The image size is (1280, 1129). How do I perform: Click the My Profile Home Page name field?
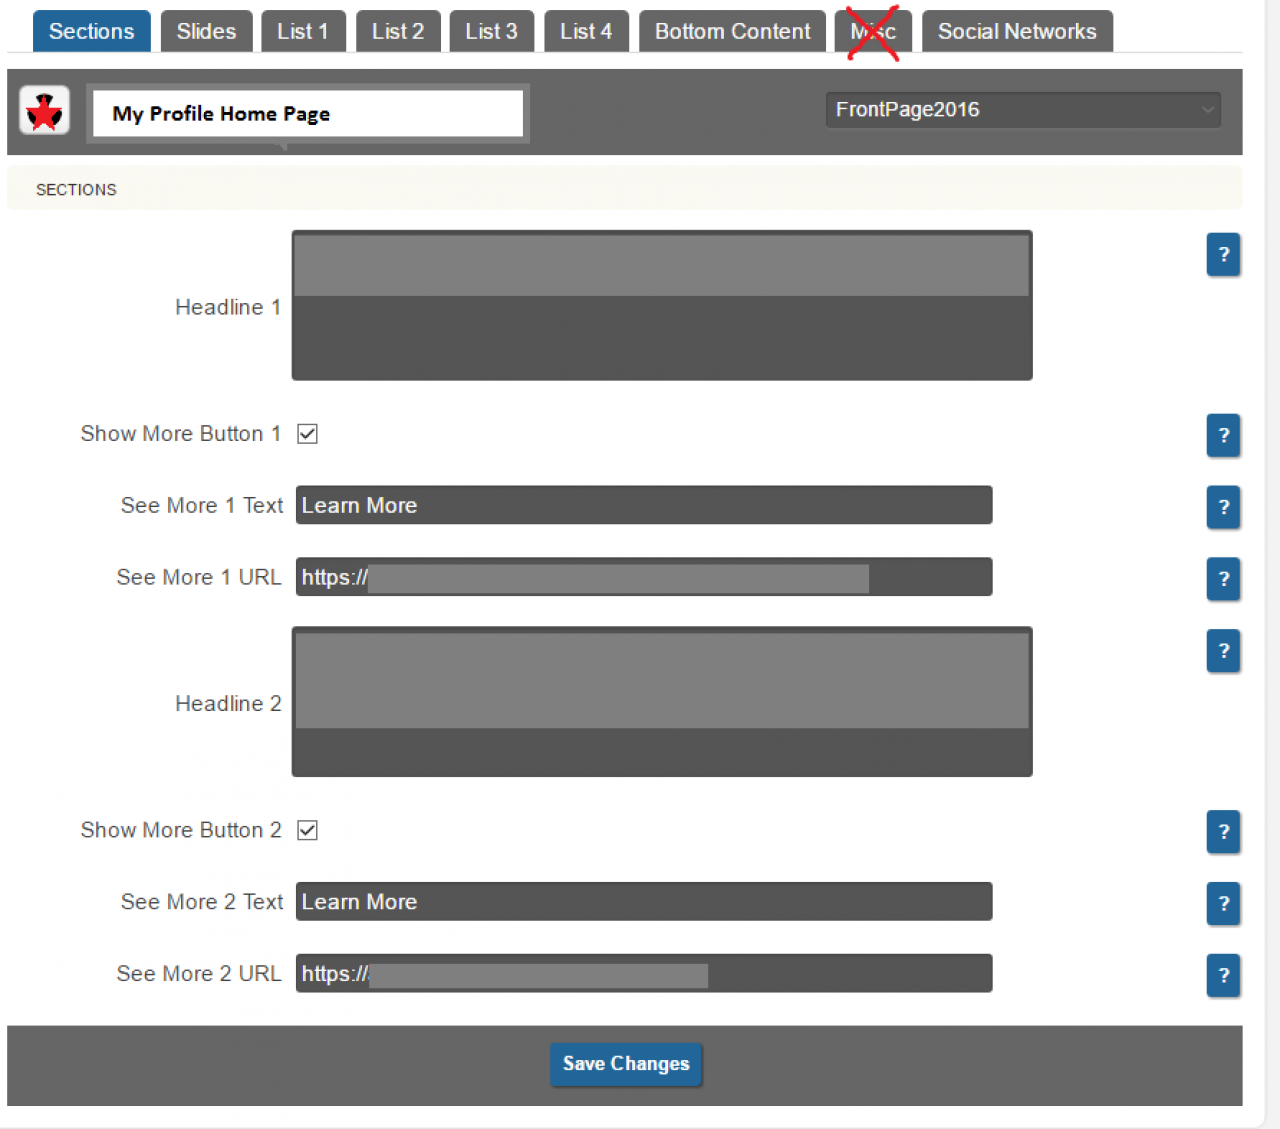(x=307, y=114)
